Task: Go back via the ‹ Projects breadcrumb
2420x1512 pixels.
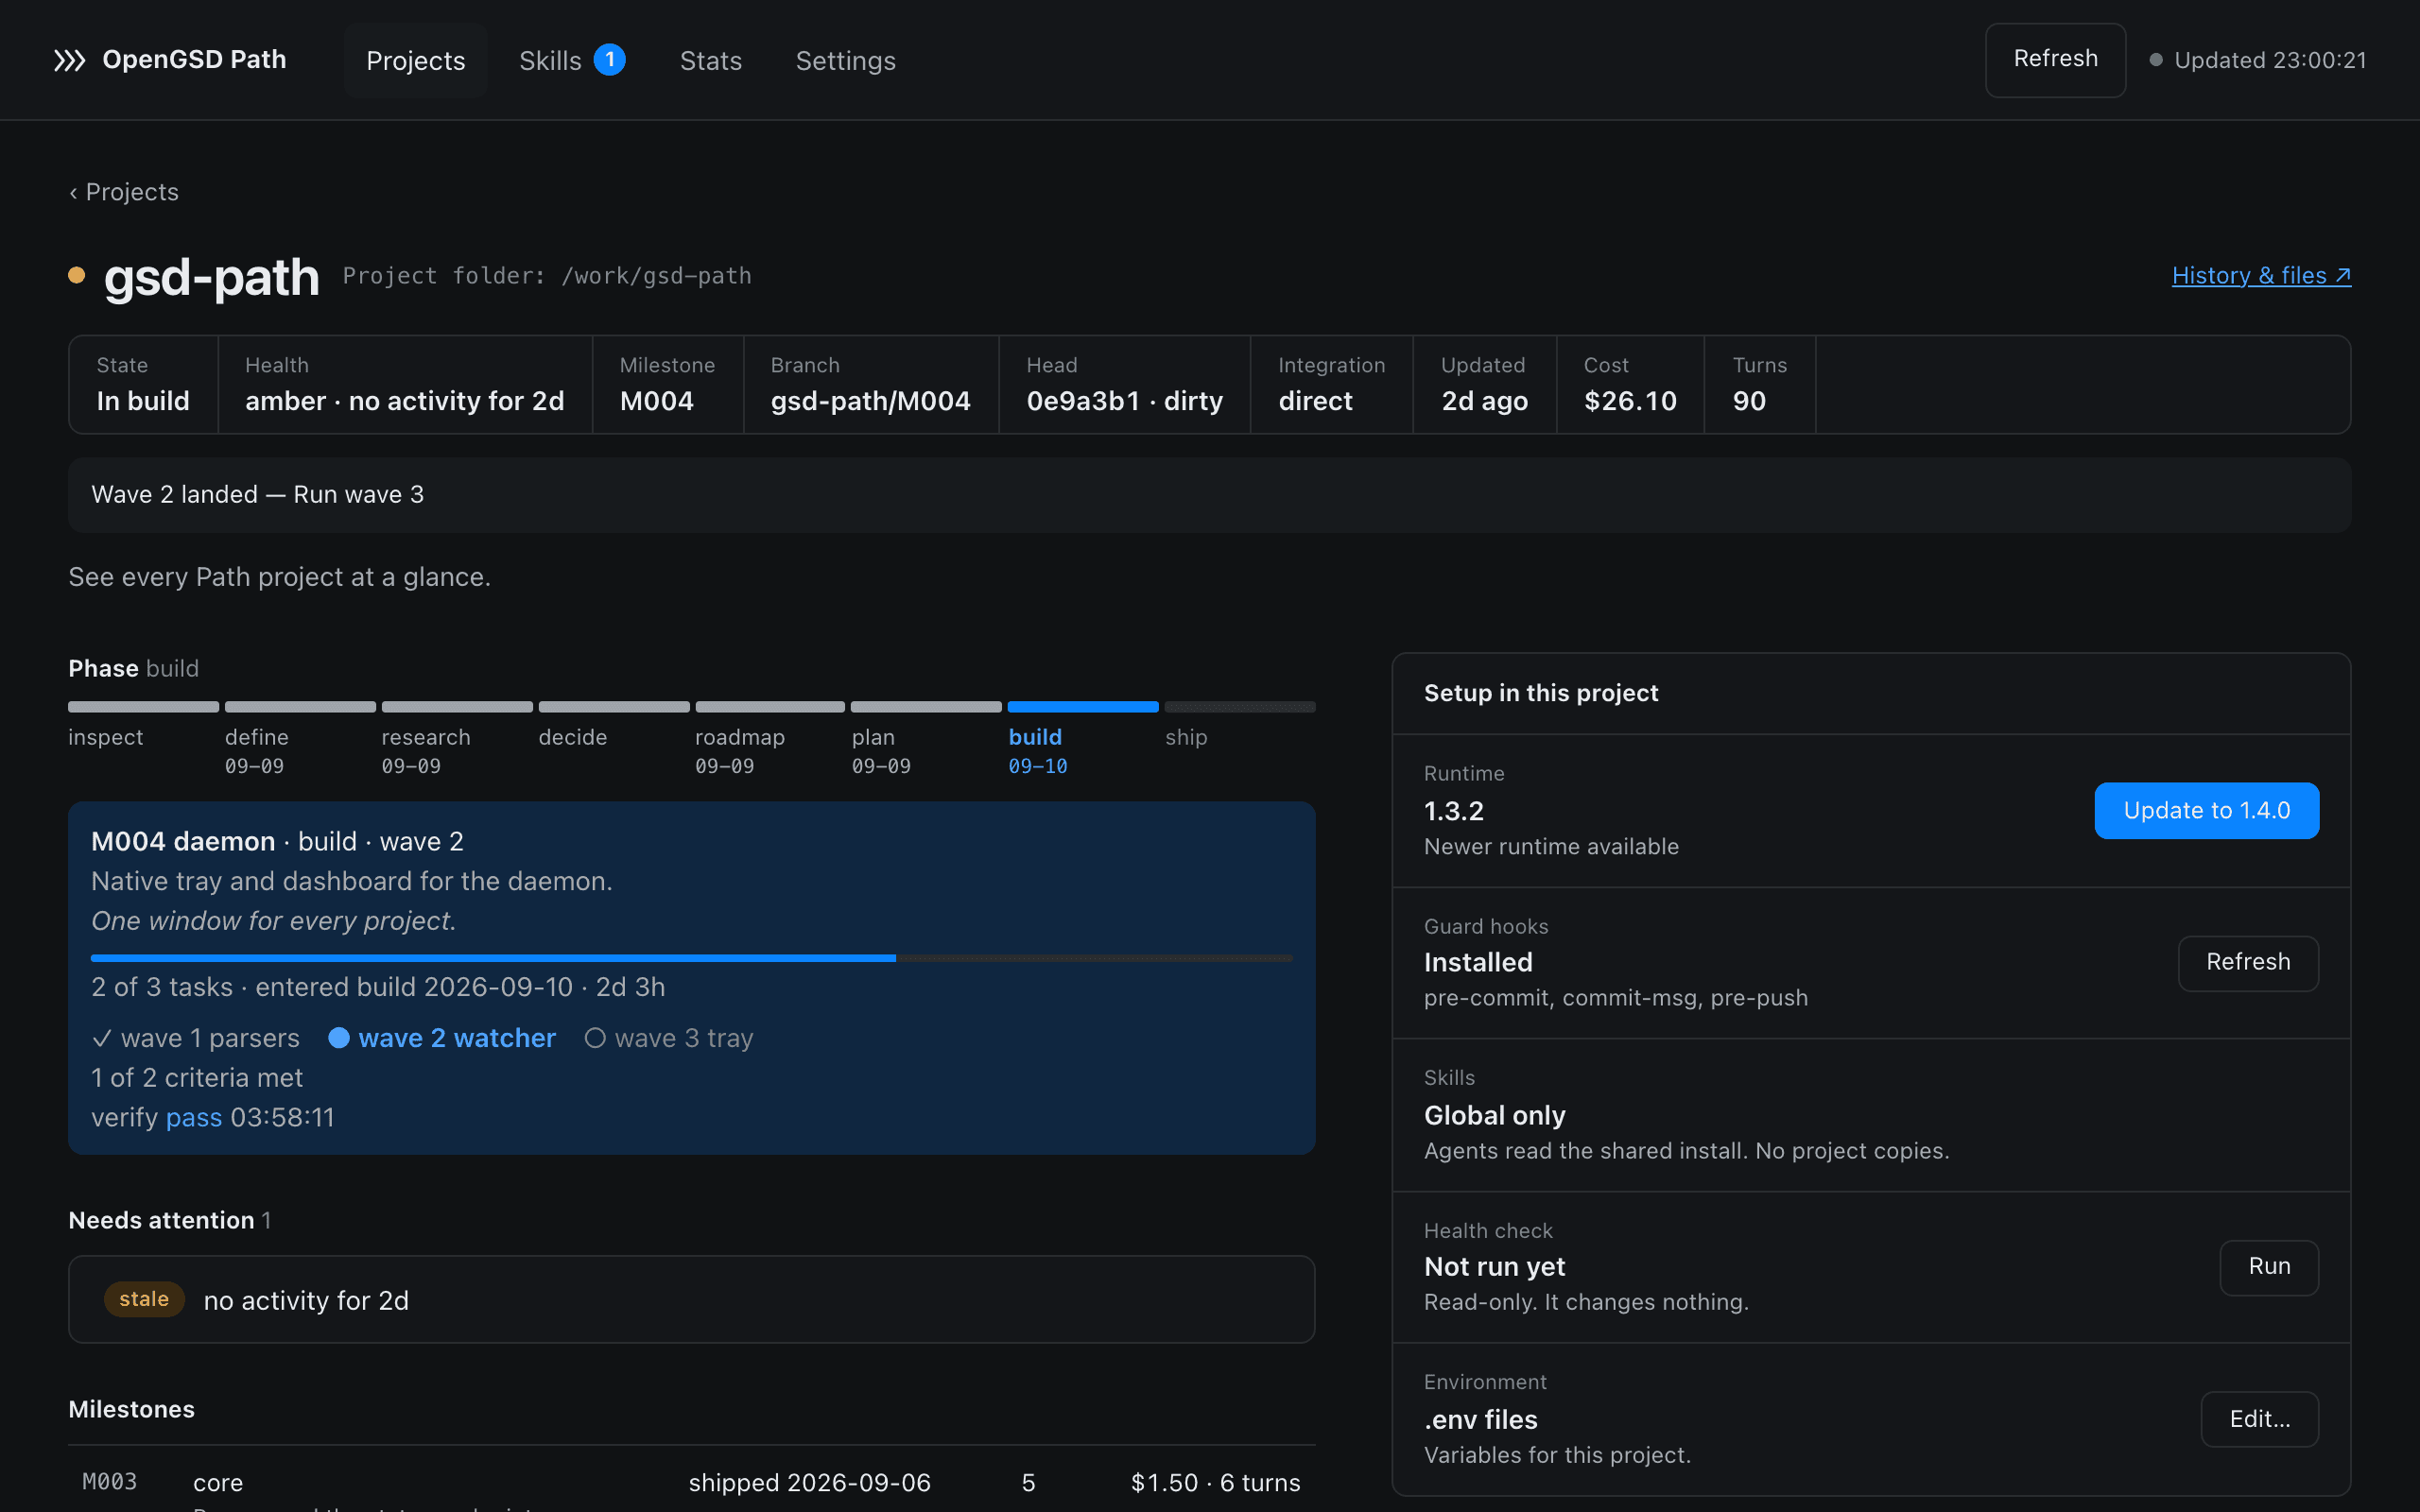Action: coord(124,192)
